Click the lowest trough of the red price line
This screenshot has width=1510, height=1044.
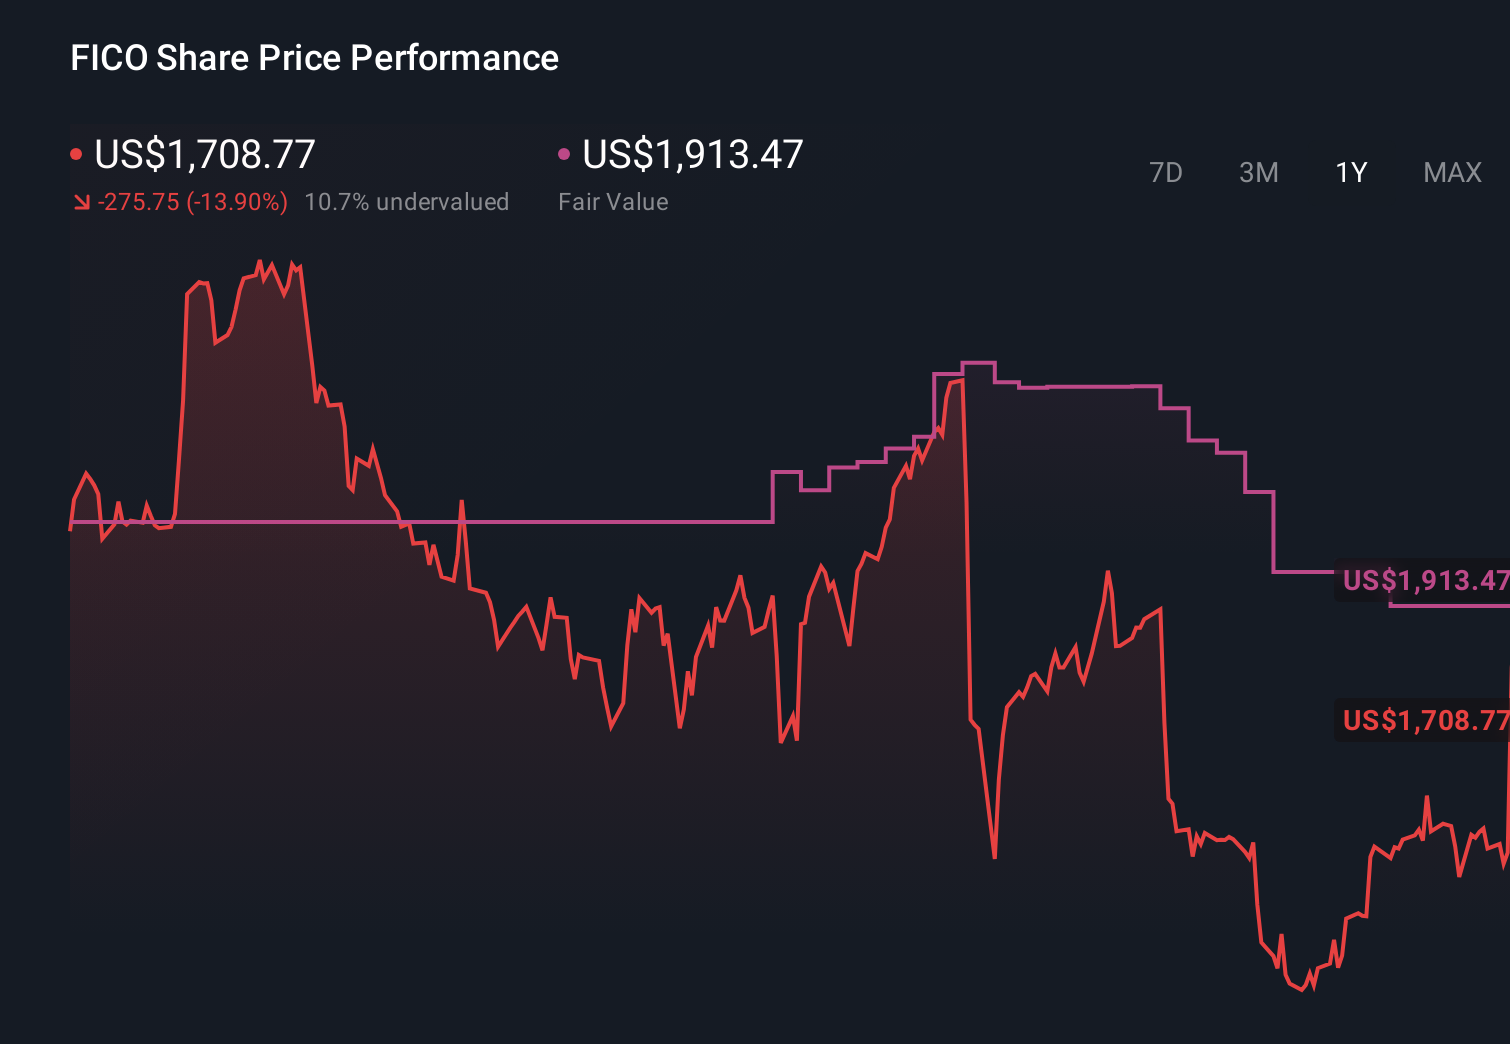point(1301,989)
